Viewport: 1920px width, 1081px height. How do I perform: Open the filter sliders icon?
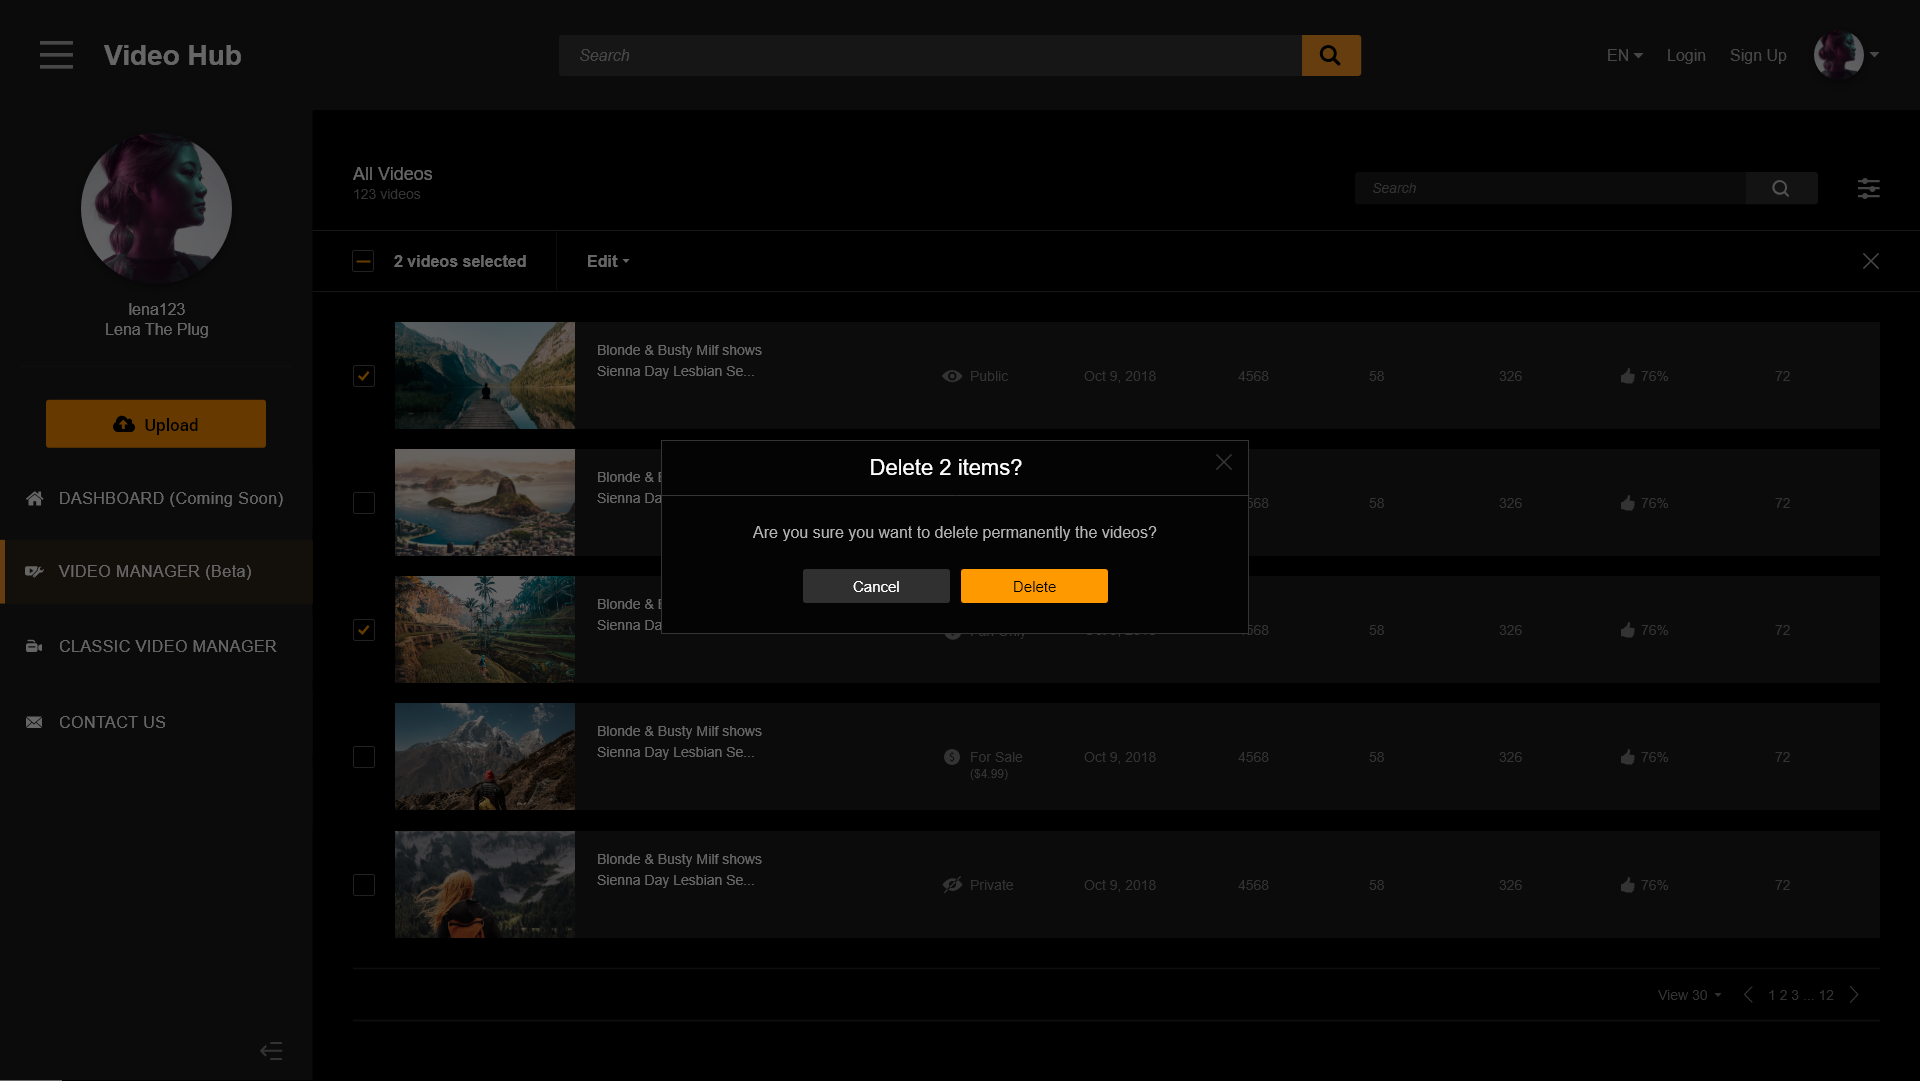1868,188
